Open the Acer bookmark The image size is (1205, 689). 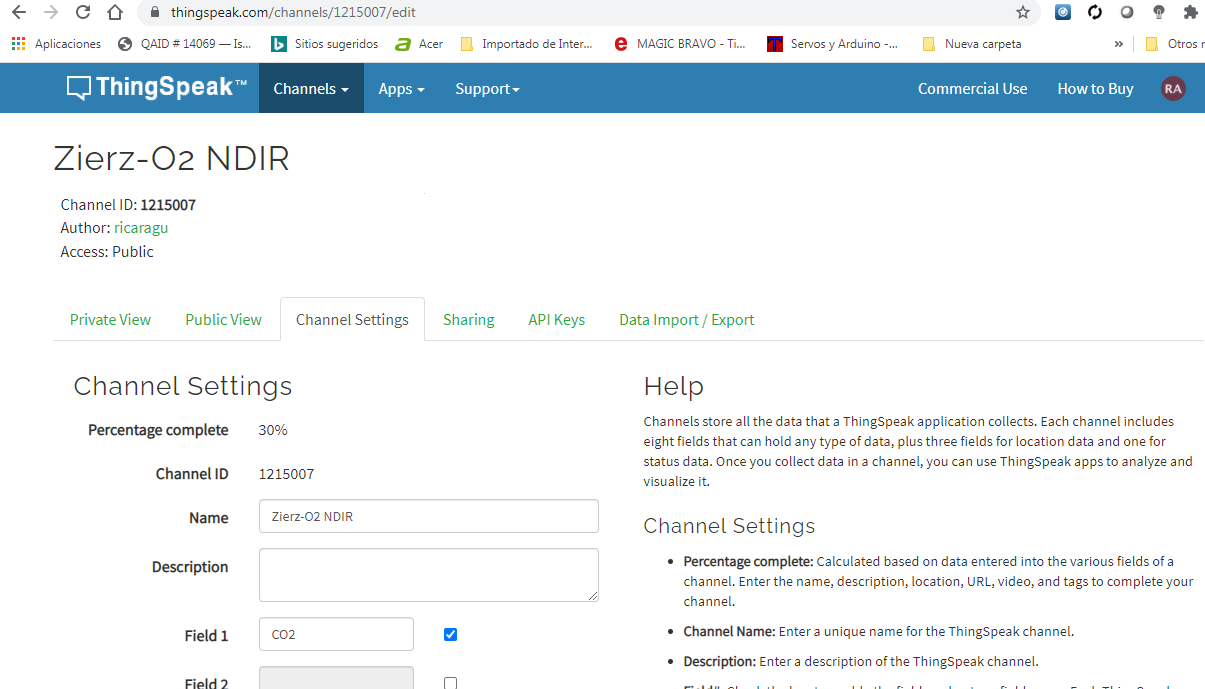[419, 44]
